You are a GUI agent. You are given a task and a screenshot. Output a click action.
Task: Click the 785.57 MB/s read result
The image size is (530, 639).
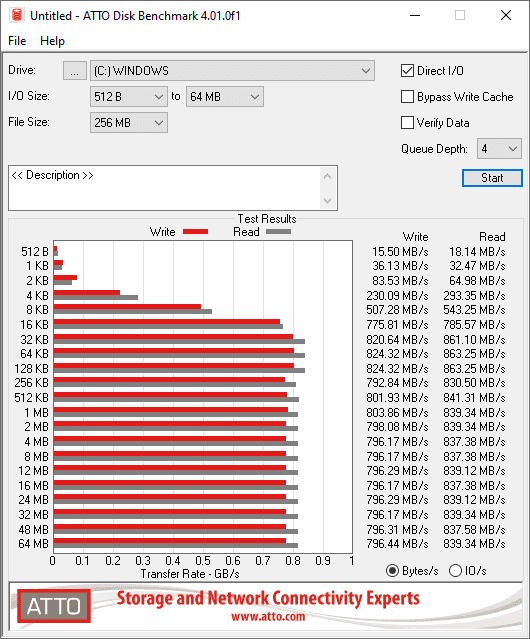(474, 325)
